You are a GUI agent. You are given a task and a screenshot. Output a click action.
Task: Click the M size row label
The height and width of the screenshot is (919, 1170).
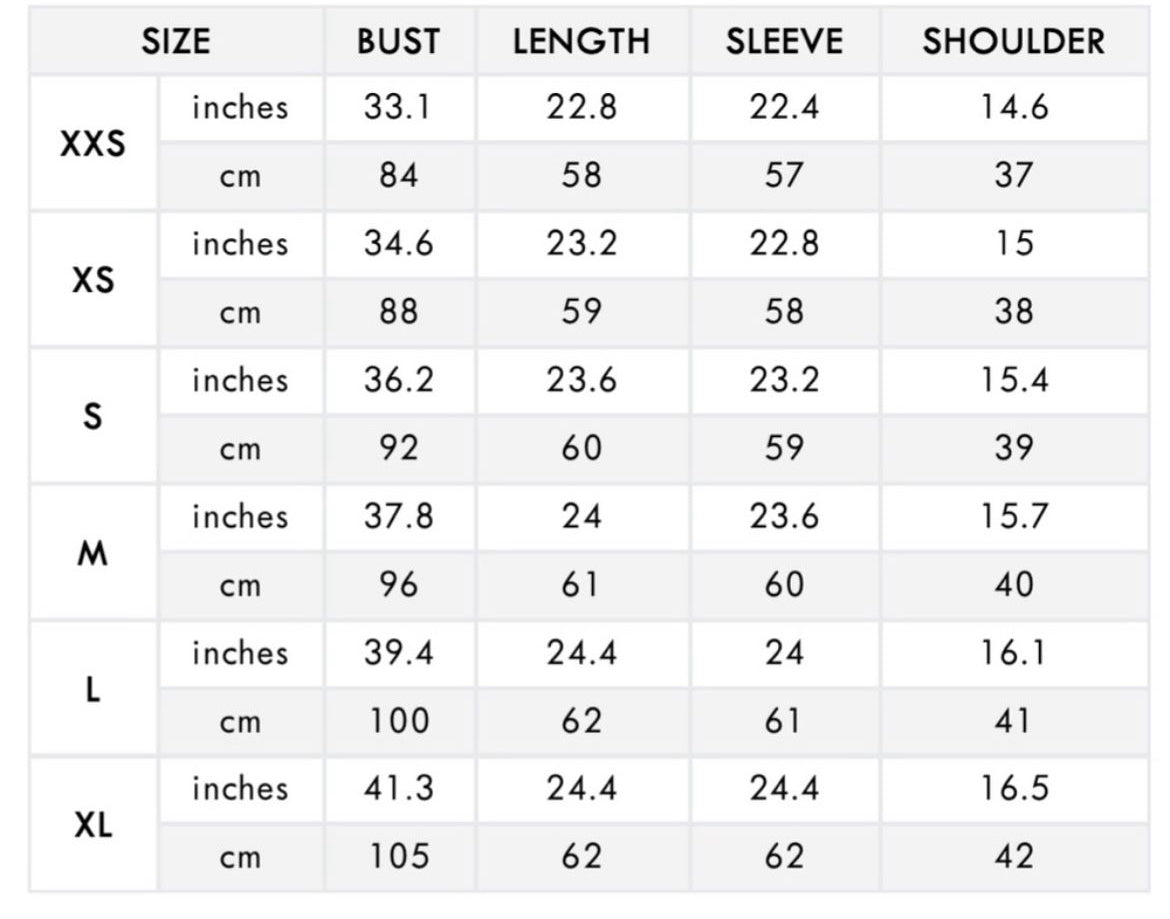93,553
